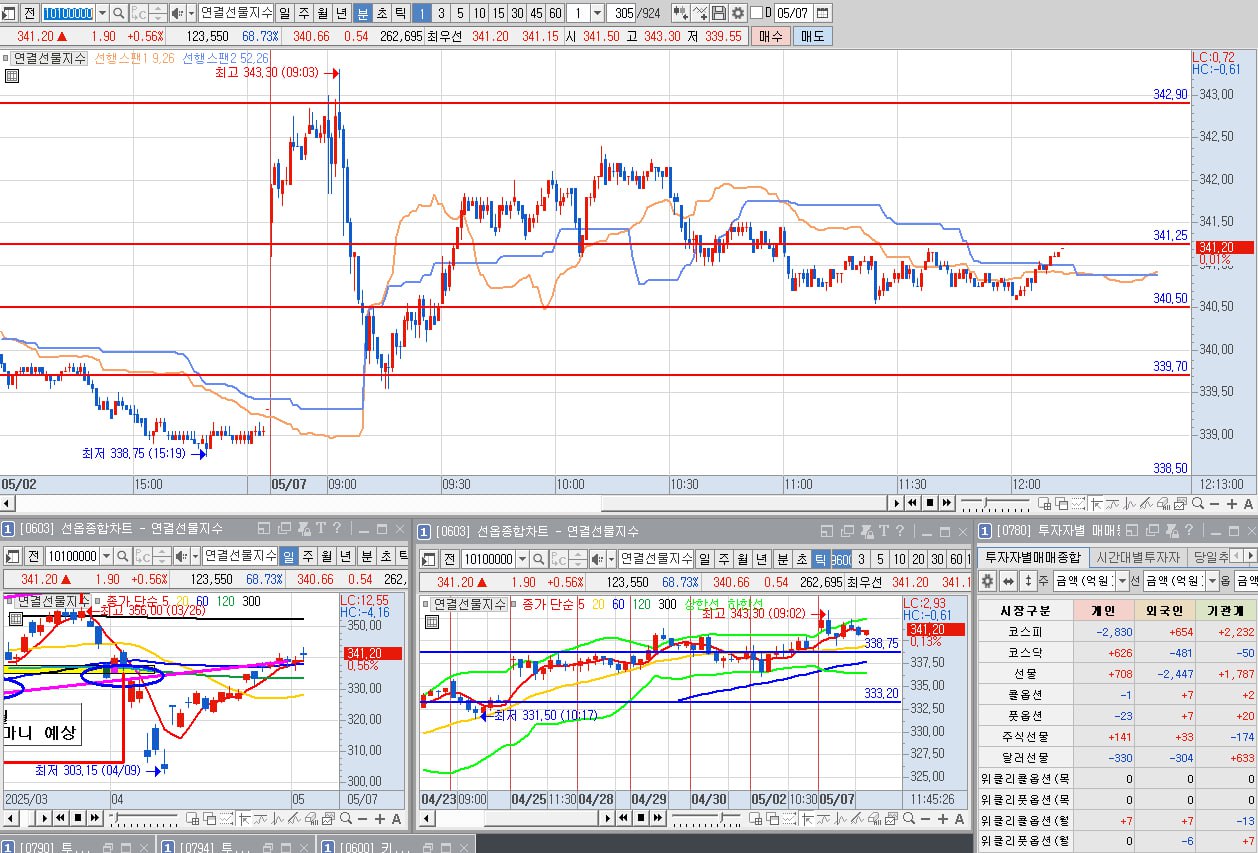Click the A text icon at the main chart's bottom right
This screenshot has width=1258, height=853.
pos(1248,504)
